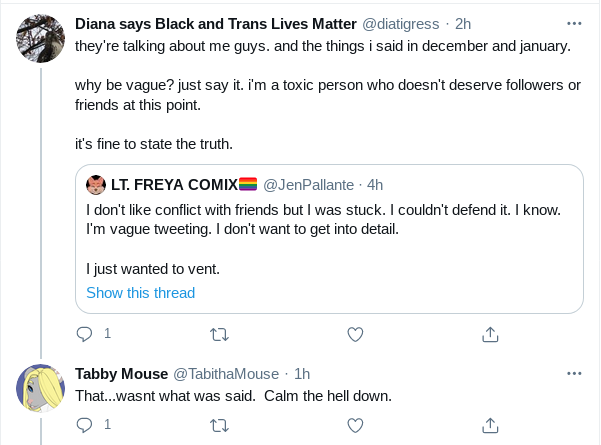Click Diana says Black and Trans Lives Matter name

tap(216, 24)
